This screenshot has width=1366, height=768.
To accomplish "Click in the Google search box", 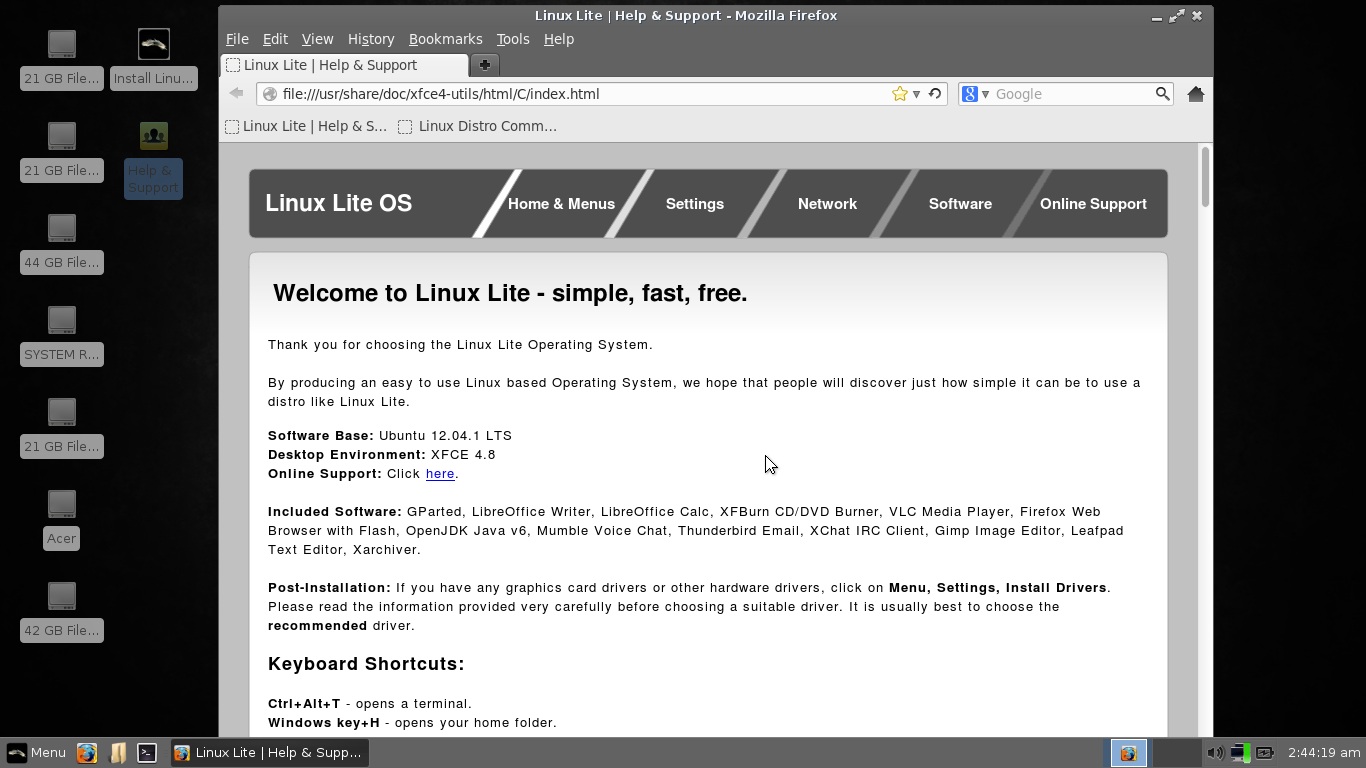I will 1072,94.
